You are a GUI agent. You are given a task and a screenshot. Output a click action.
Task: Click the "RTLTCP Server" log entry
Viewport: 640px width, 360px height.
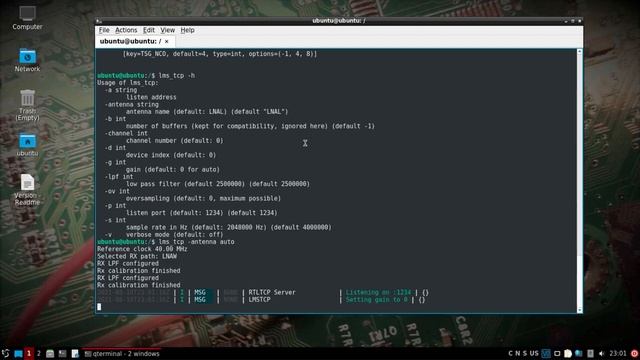272,292
